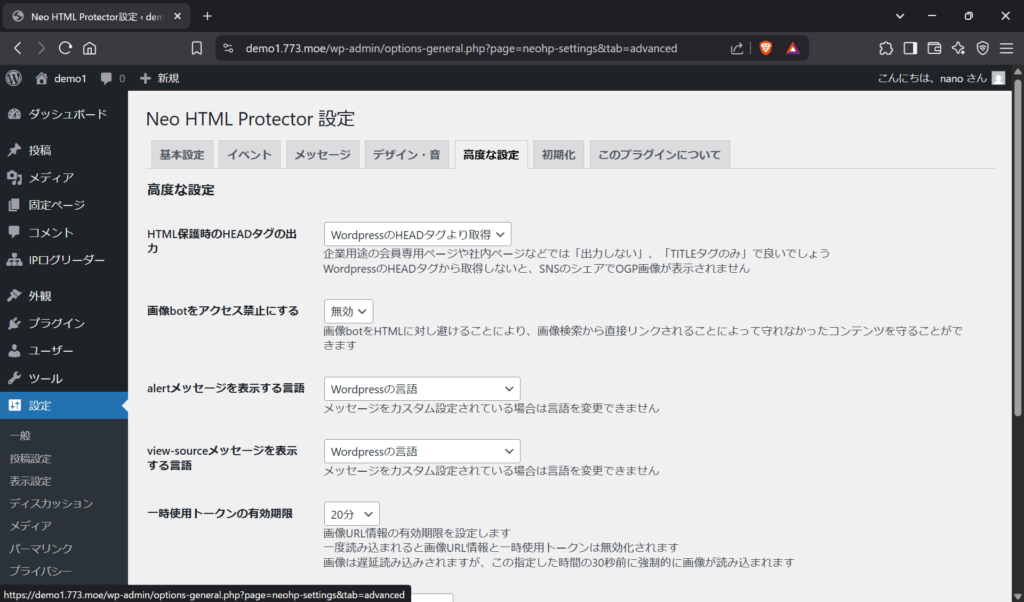Click the browser home icon
Viewport: 1024px width, 602px height.
click(x=90, y=48)
